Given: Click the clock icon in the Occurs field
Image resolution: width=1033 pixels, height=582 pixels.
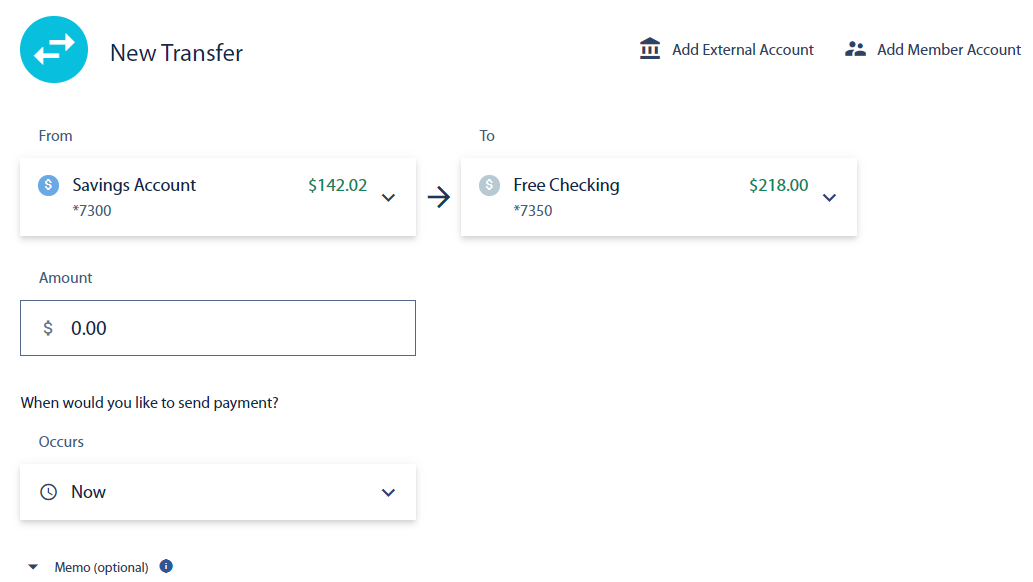Looking at the screenshot, I should pyautogui.click(x=50, y=491).
